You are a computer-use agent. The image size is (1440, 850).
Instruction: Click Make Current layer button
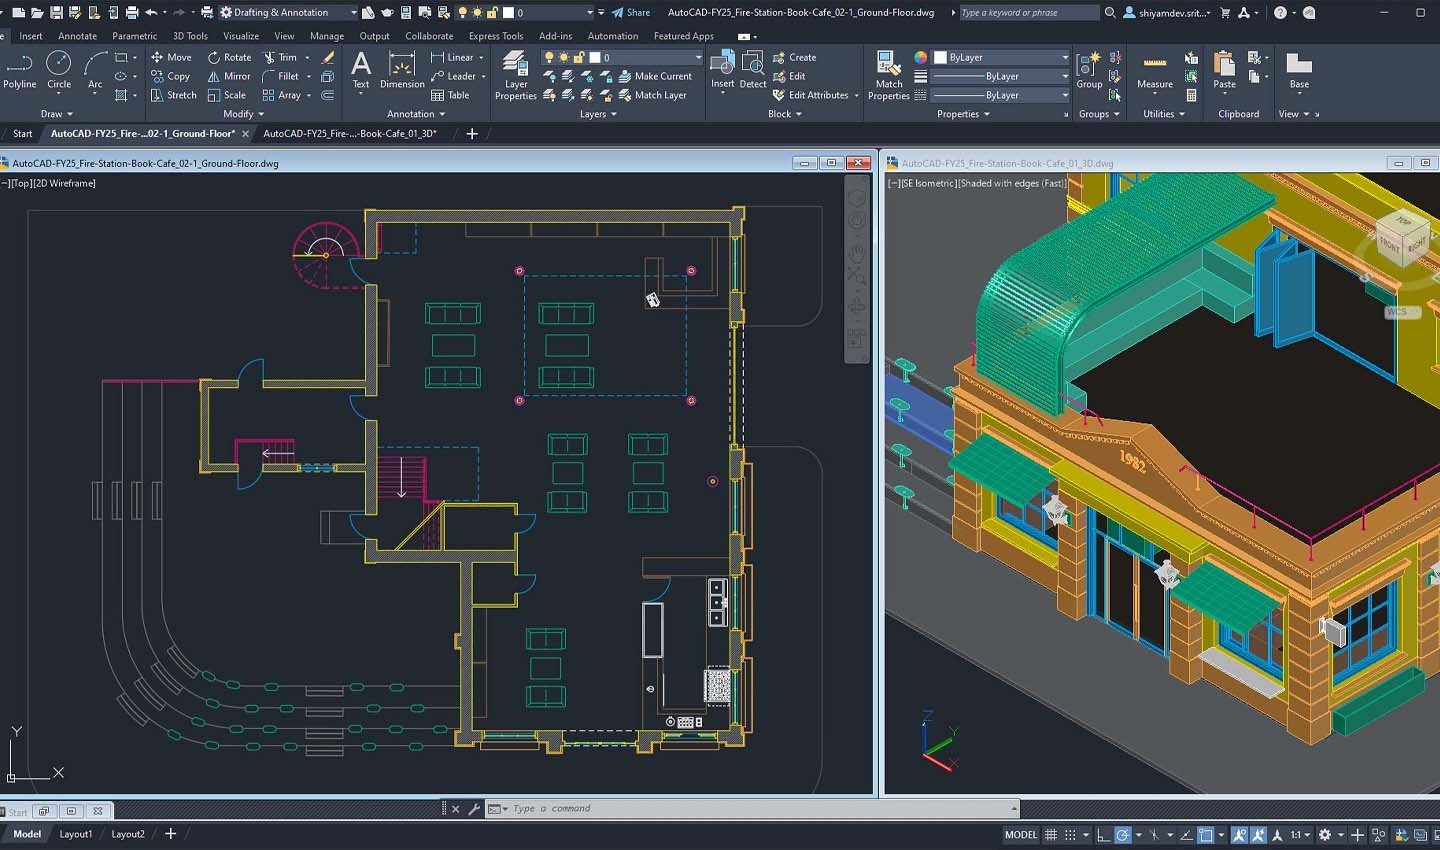tap(656, 76)
